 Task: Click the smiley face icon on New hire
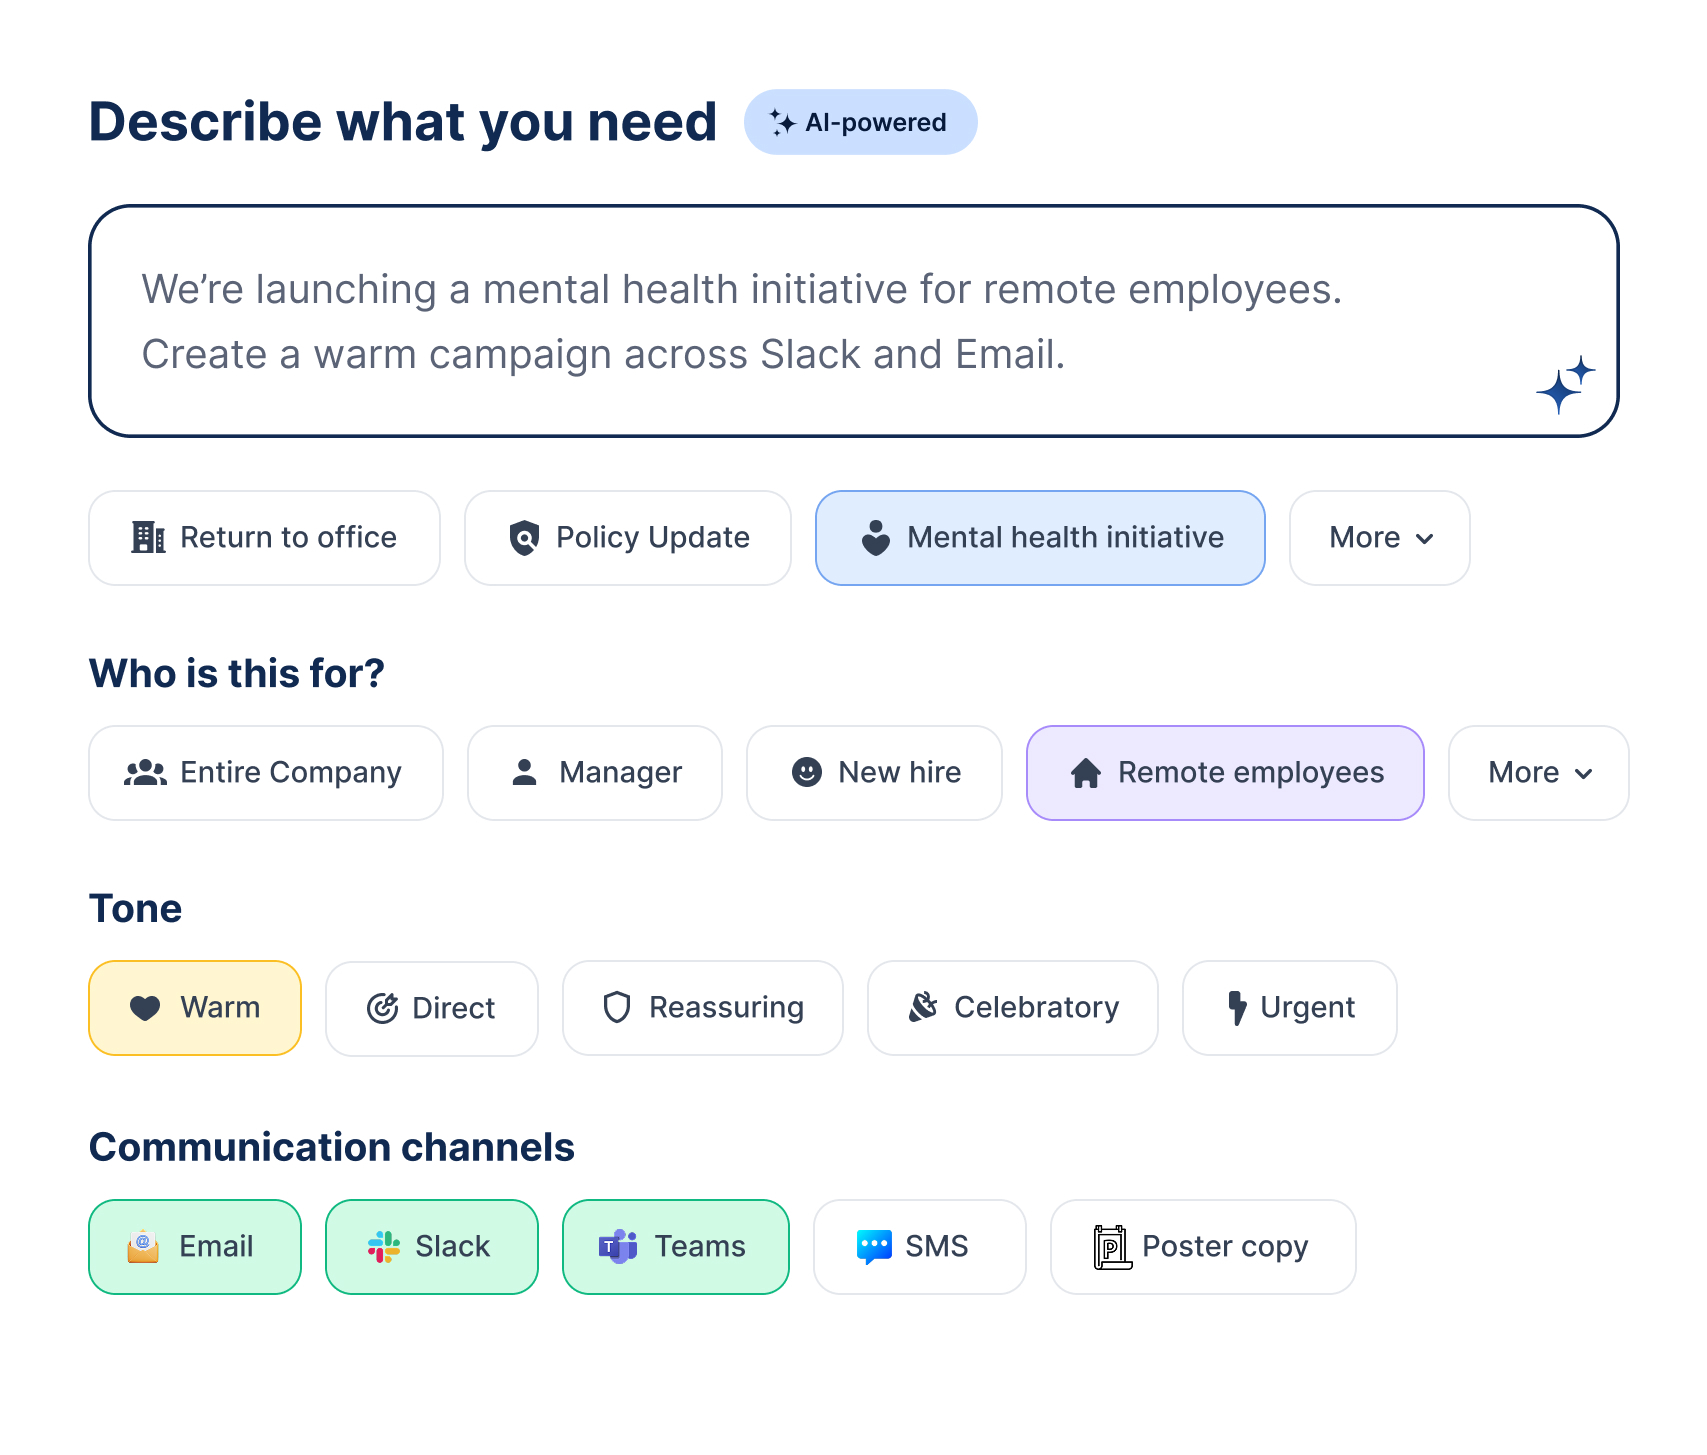[x=806, y=772]
